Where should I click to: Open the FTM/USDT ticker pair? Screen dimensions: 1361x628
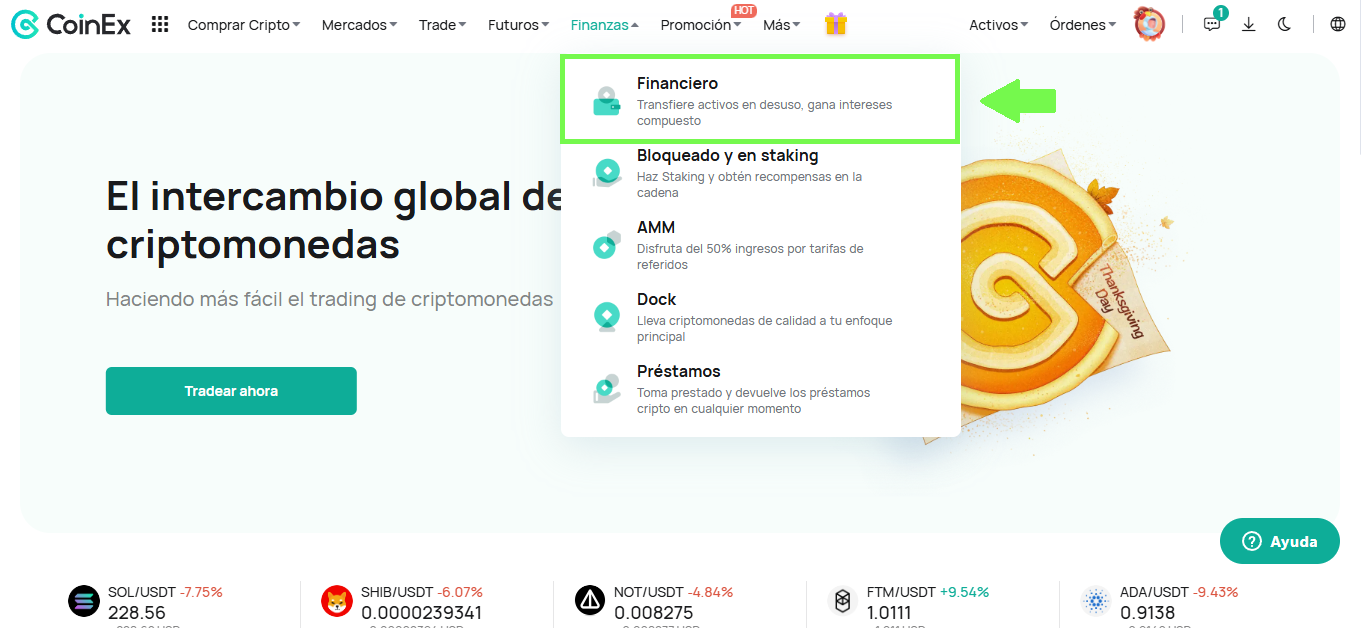tap(901, 592)
